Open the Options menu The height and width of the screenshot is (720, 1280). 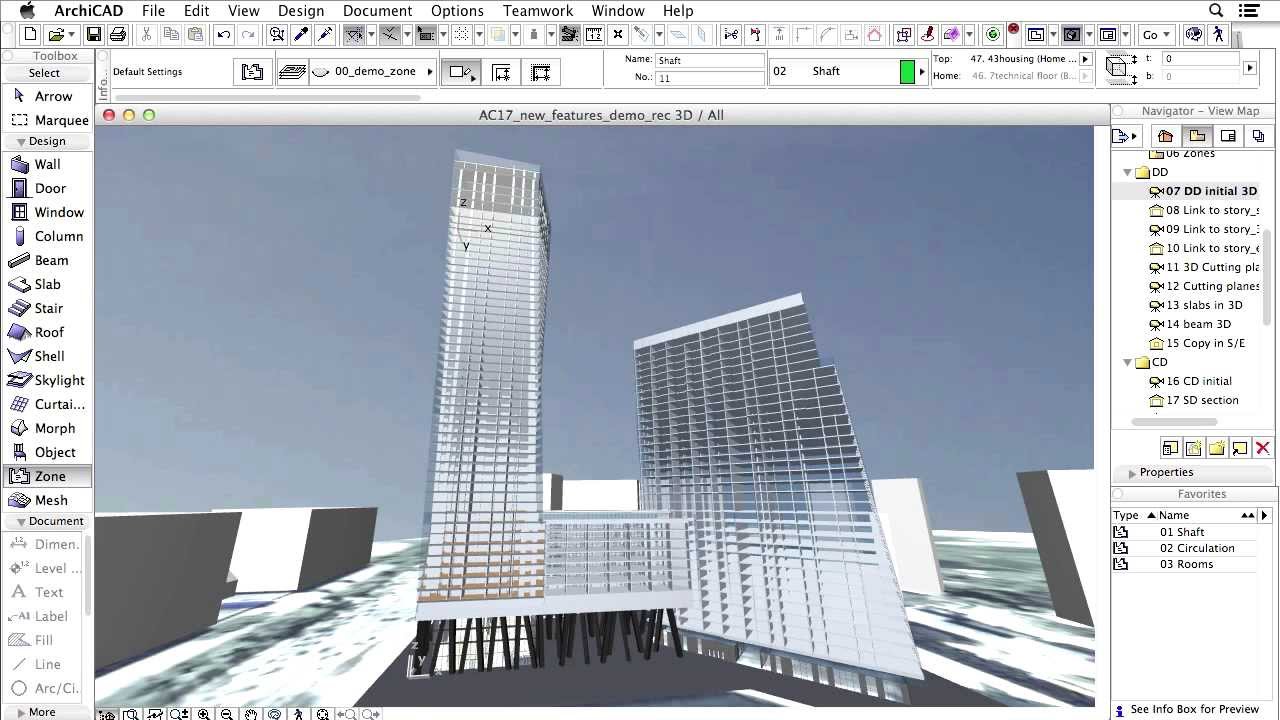click(x=457, y=11)
